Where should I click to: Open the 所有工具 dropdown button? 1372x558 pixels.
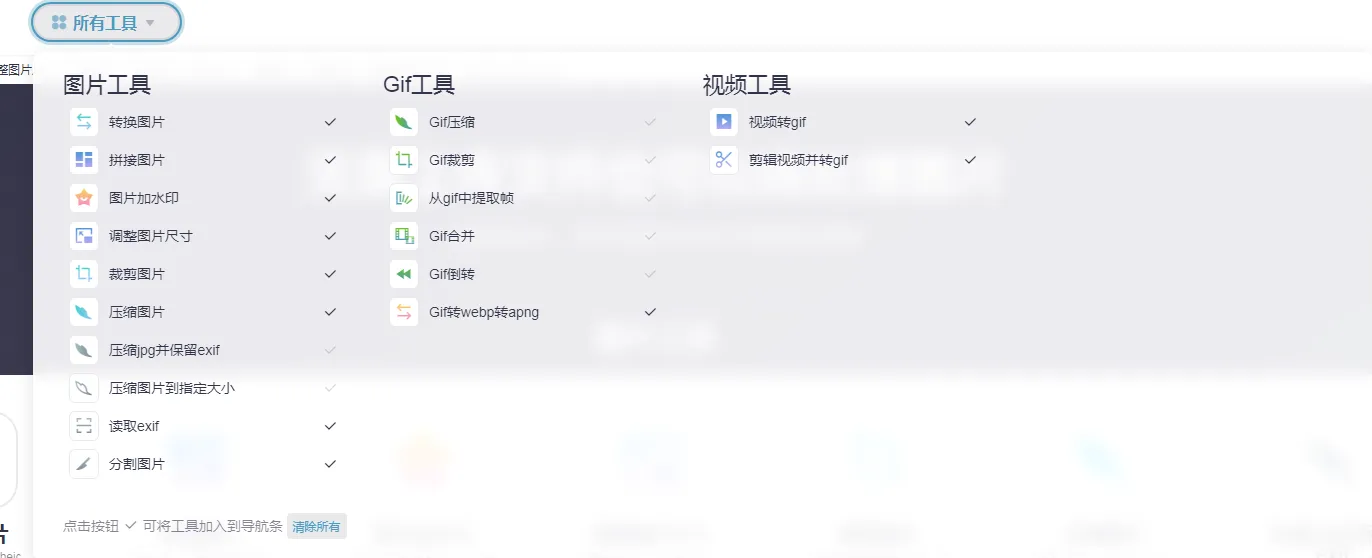pyautogui.click(x=106, y=23)
